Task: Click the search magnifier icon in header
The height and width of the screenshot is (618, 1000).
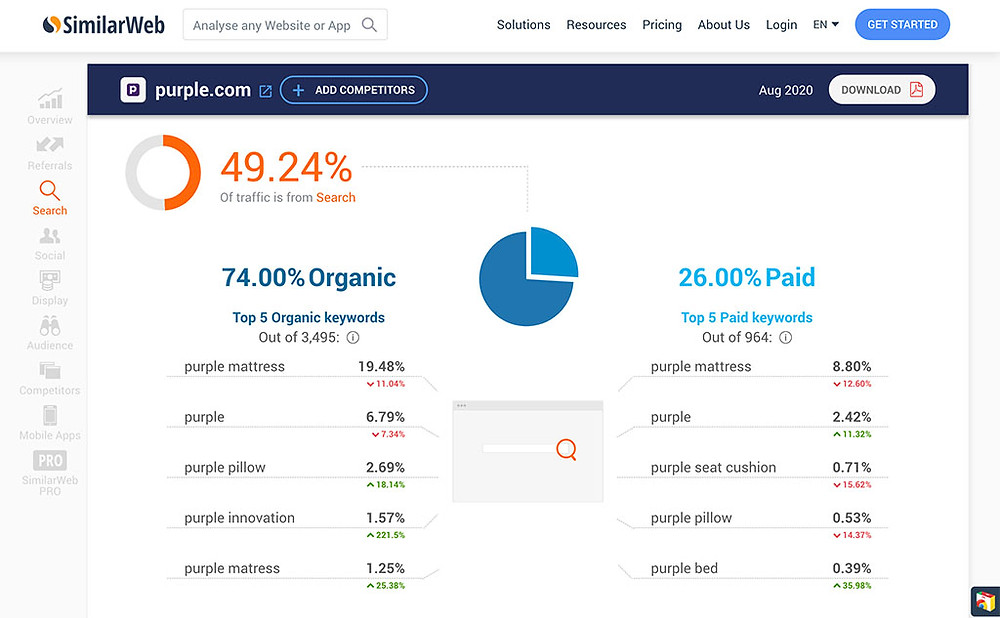Action: click(369, 25)
